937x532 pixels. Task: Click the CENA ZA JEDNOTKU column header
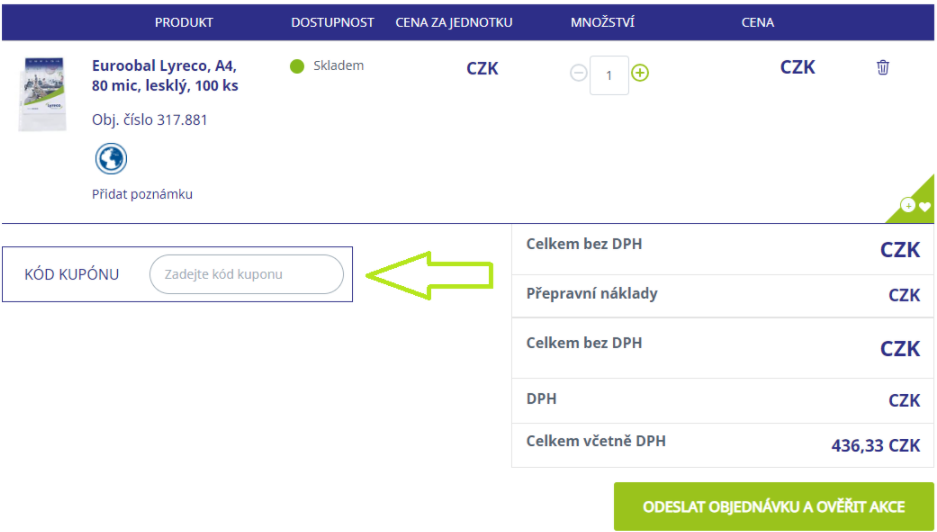(x=454, y=23)
